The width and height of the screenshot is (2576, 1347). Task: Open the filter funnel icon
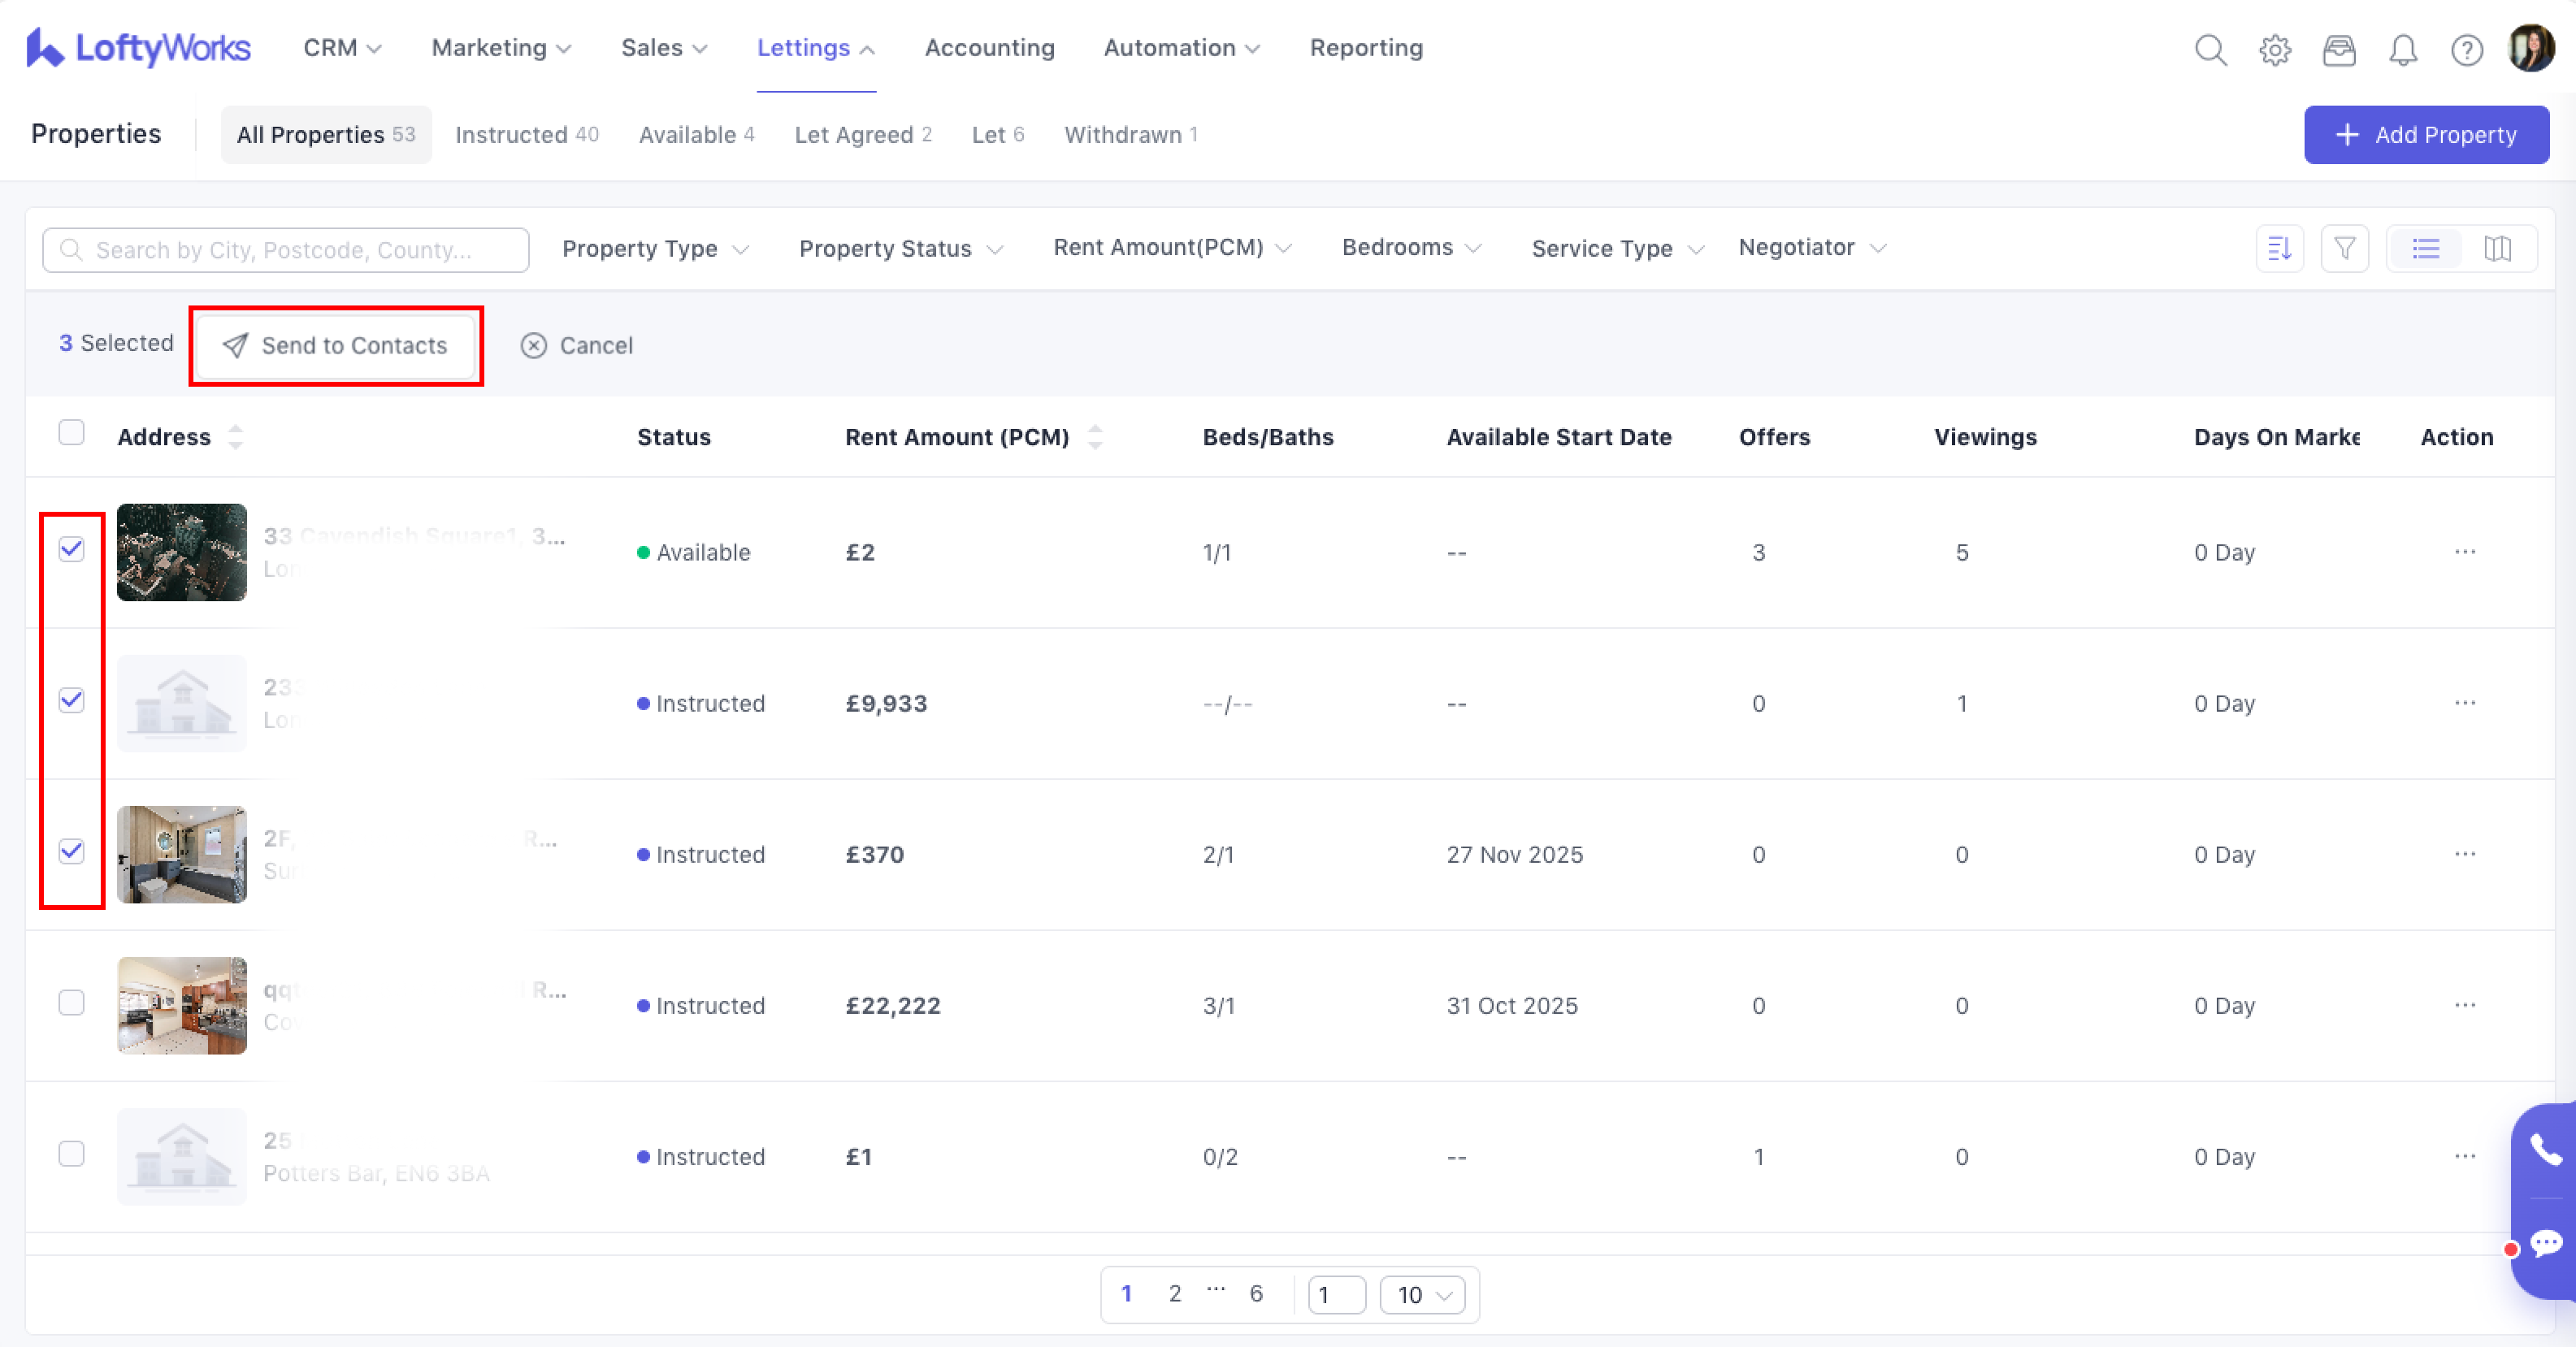pyautogui.click(x=2344, y=249)
